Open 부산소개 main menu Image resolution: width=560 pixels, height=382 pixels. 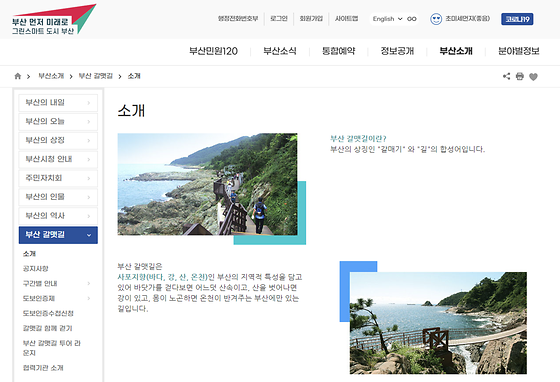(x=456, y=51)
